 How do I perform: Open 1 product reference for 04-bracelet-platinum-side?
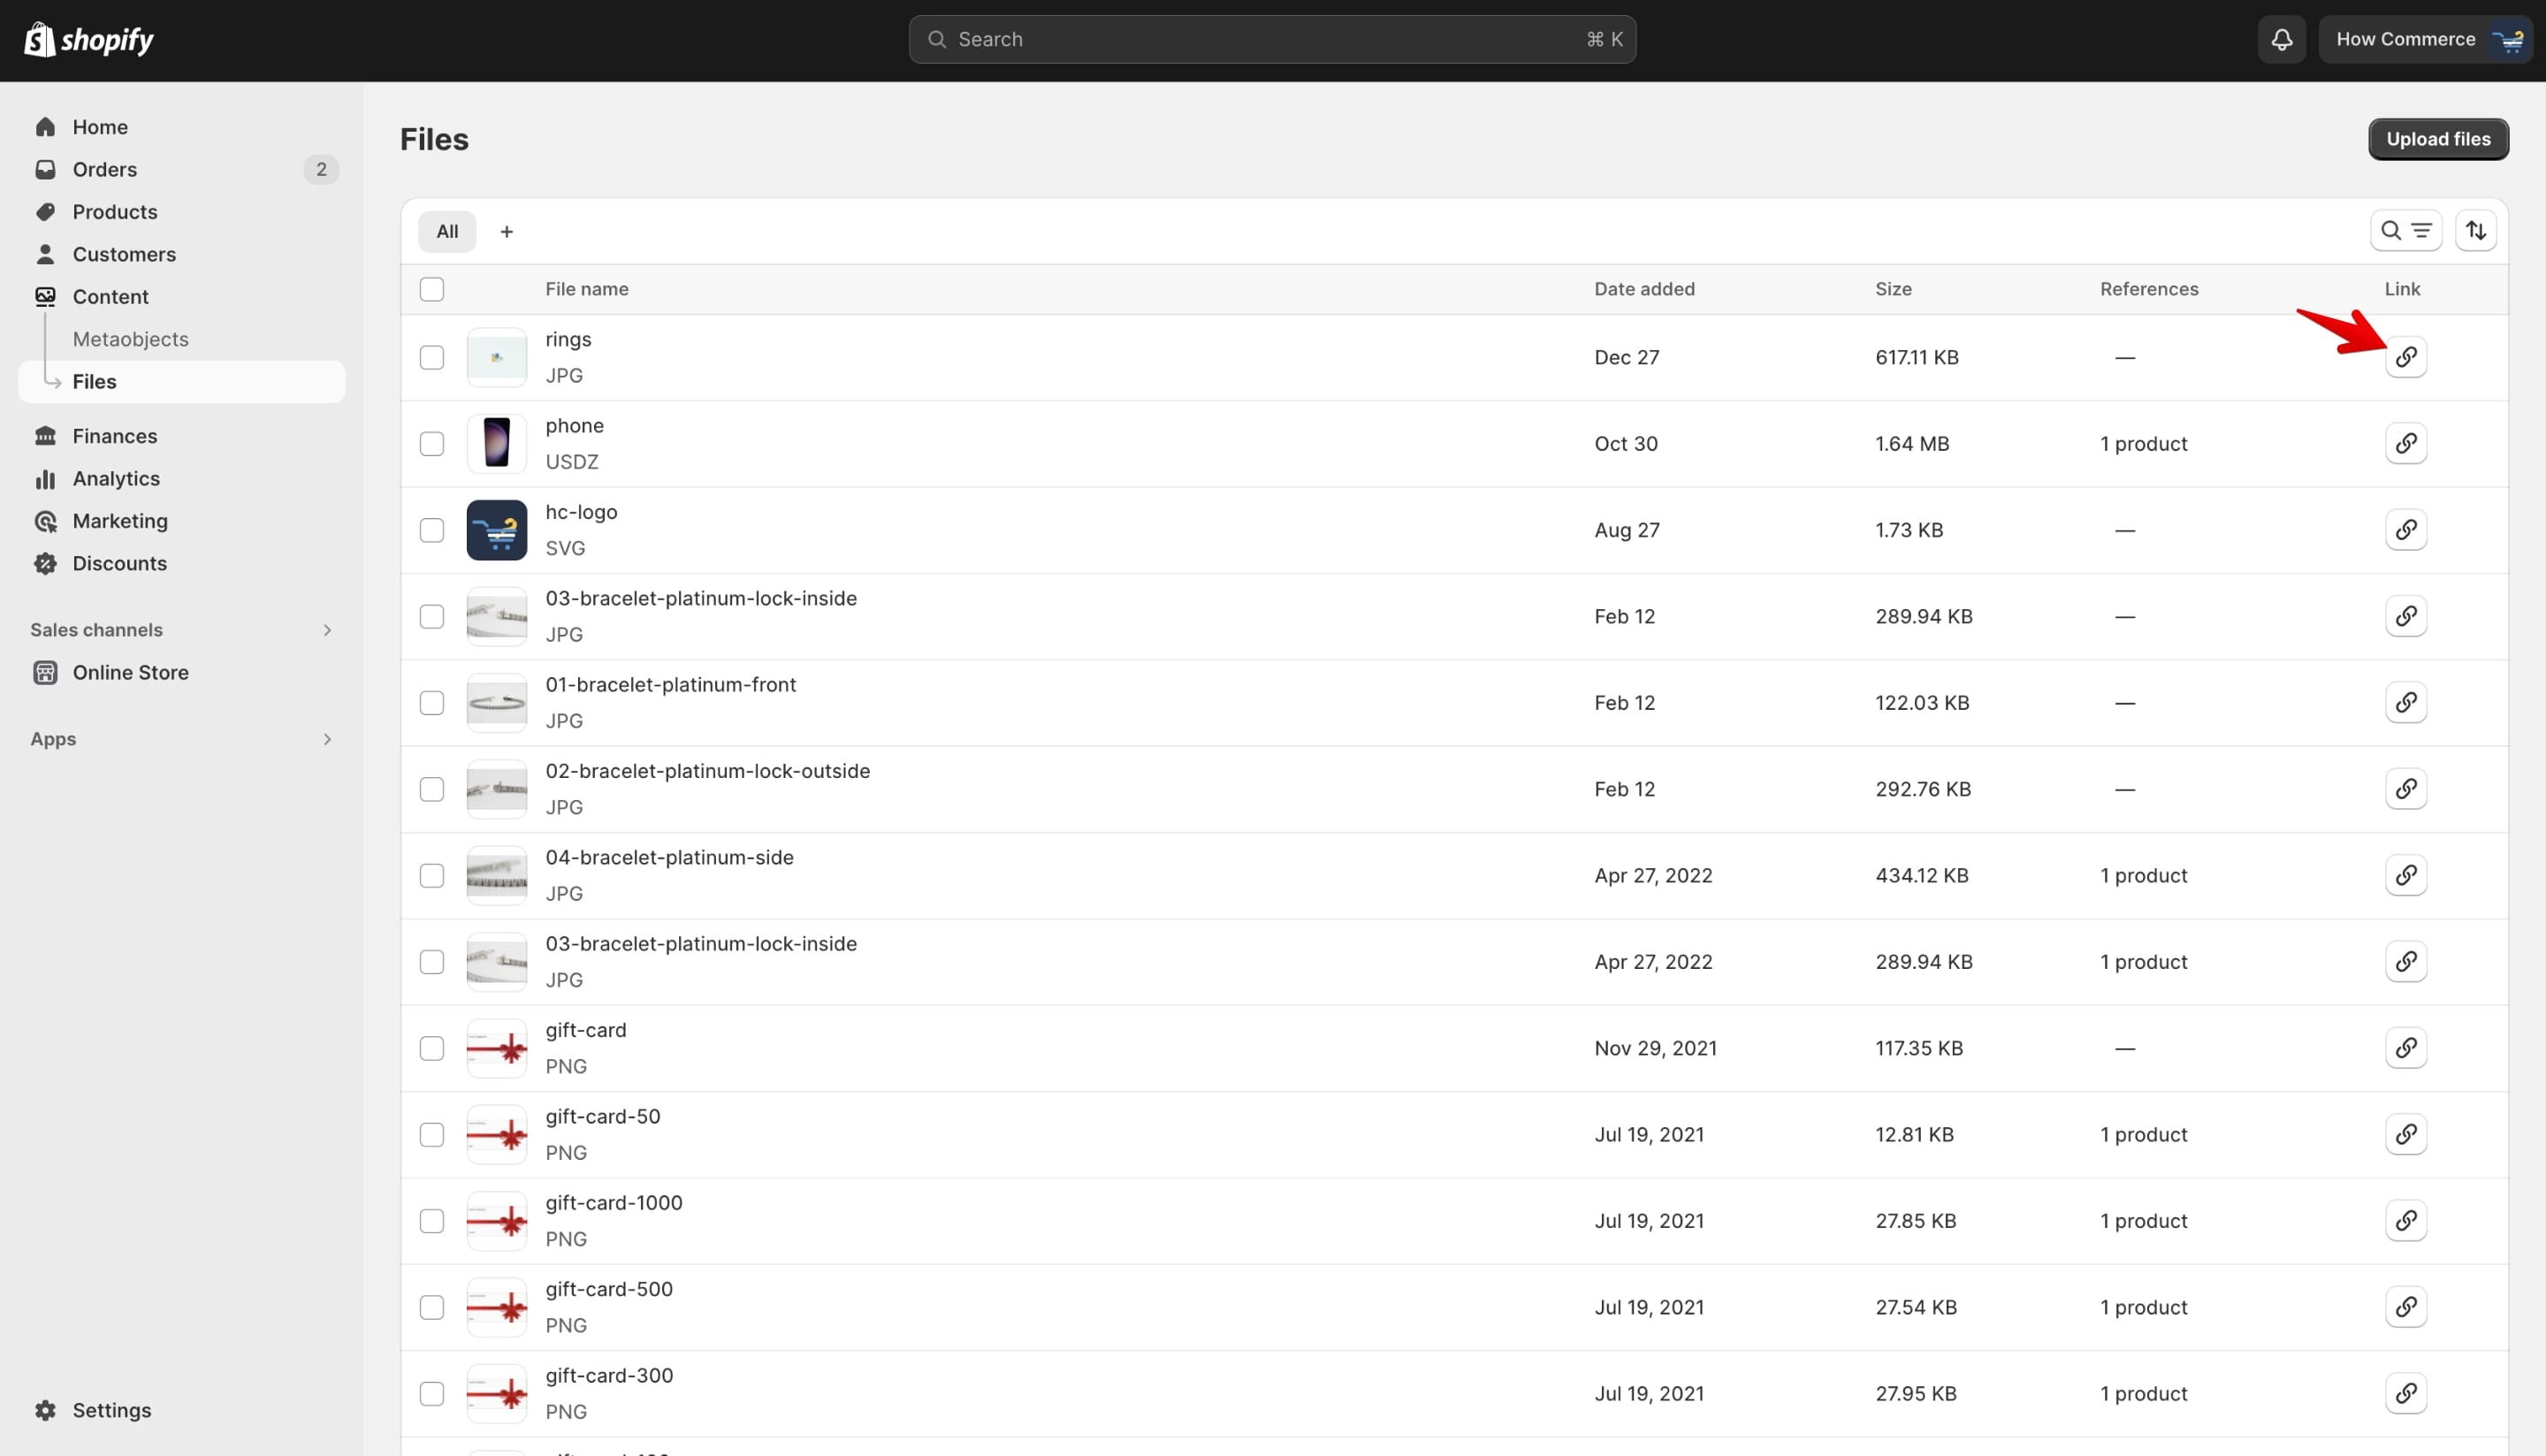(x=2143, y=875)
